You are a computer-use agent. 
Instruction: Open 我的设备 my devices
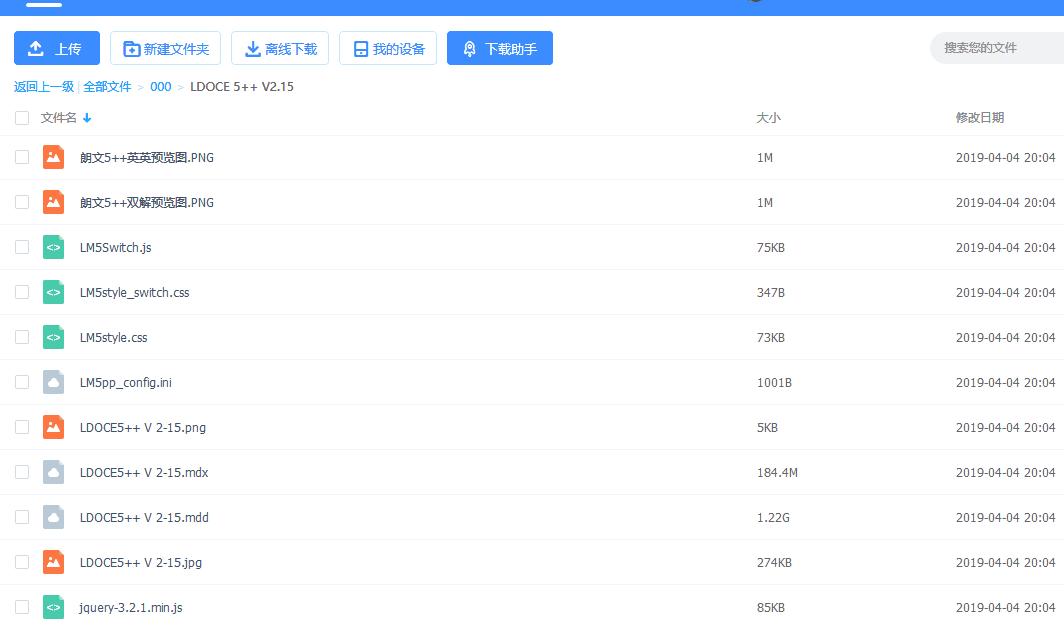click(387, 48)
